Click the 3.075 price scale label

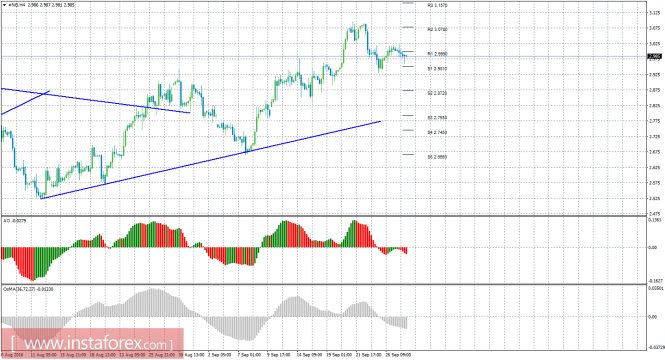[654, 28]
